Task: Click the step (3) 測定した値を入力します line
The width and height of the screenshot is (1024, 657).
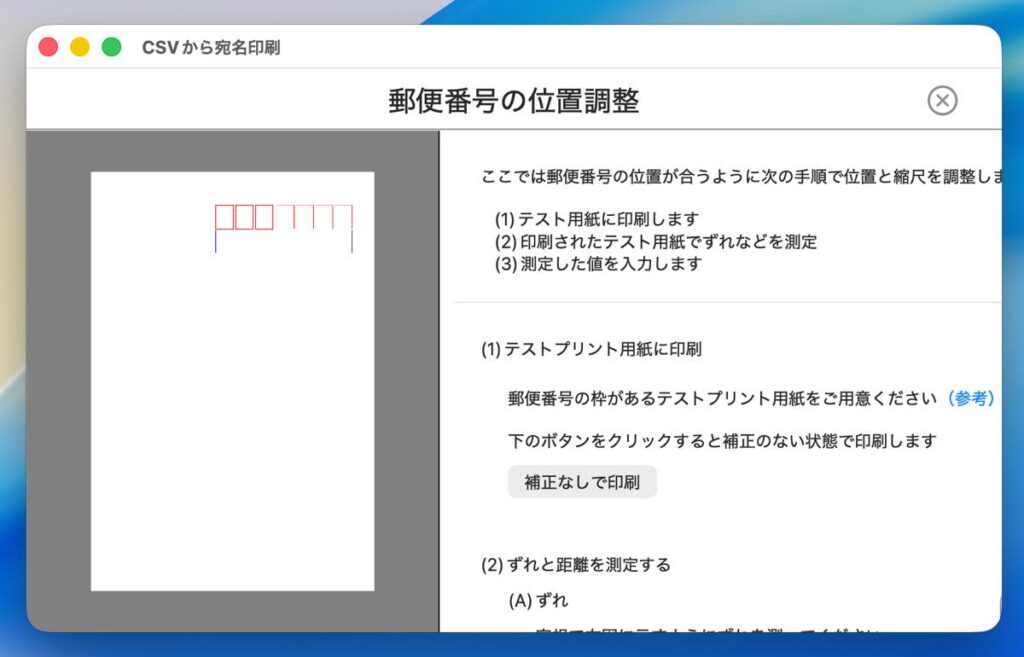Action: pyautogui.click(x=598, y=264)
